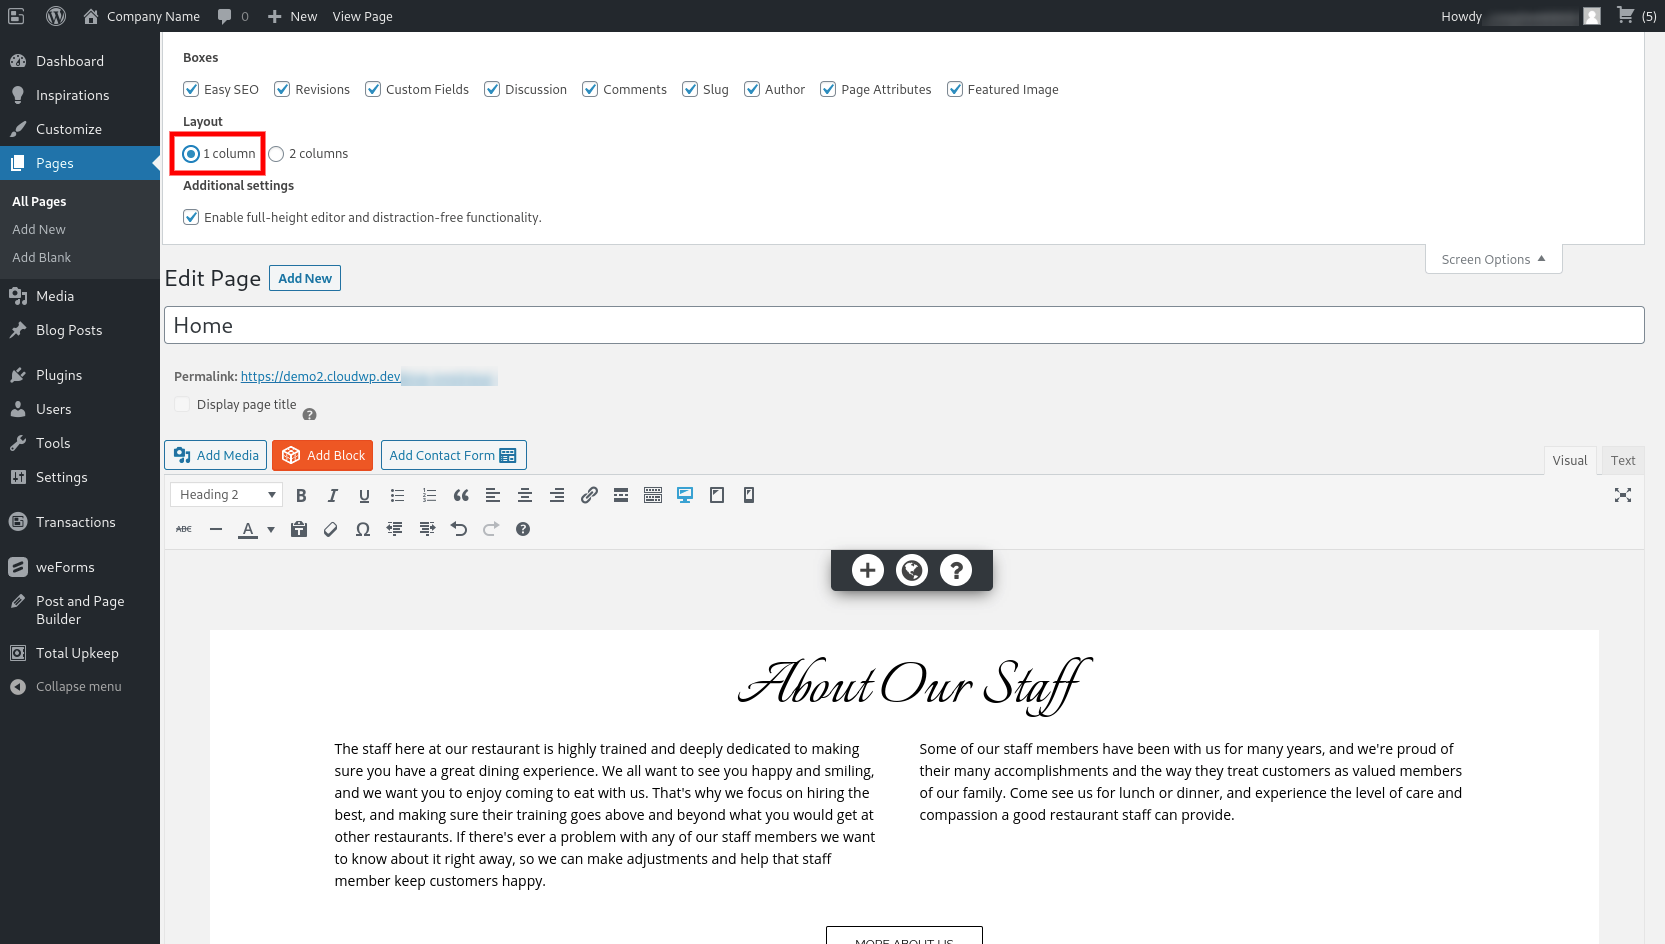This screenshot has height=944, width=1665.
Task: Uncheck the Easy SEO box
Action: click(192, 89)
